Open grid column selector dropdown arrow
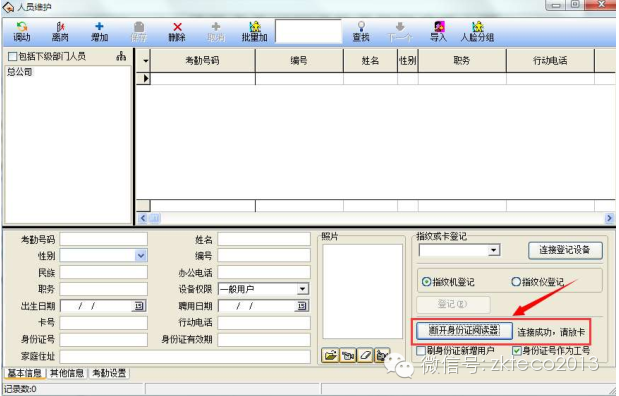 (146, 61)
